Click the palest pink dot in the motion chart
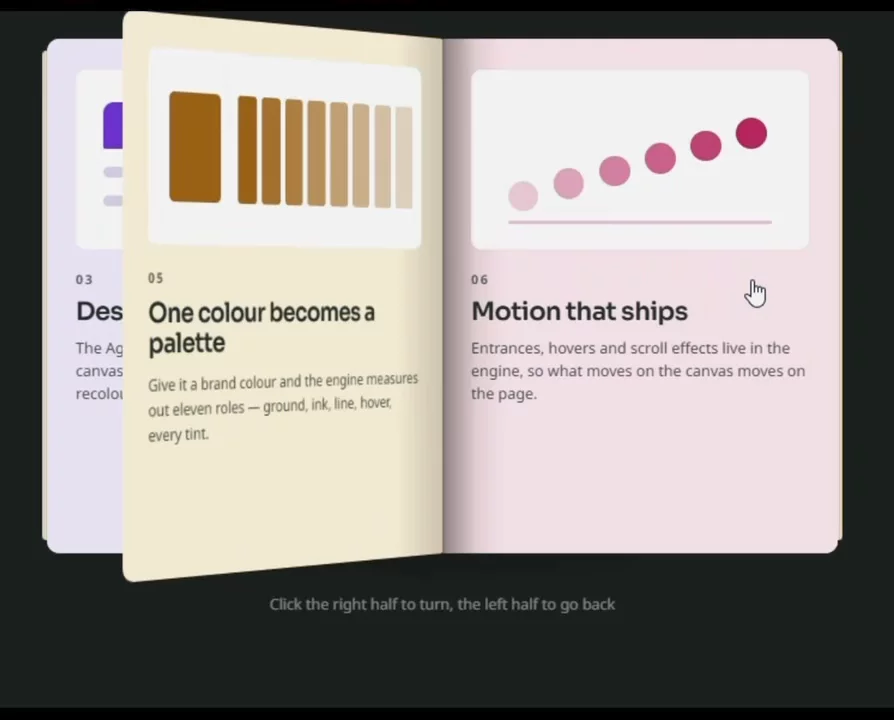894x720 pixels. (523, 196)
